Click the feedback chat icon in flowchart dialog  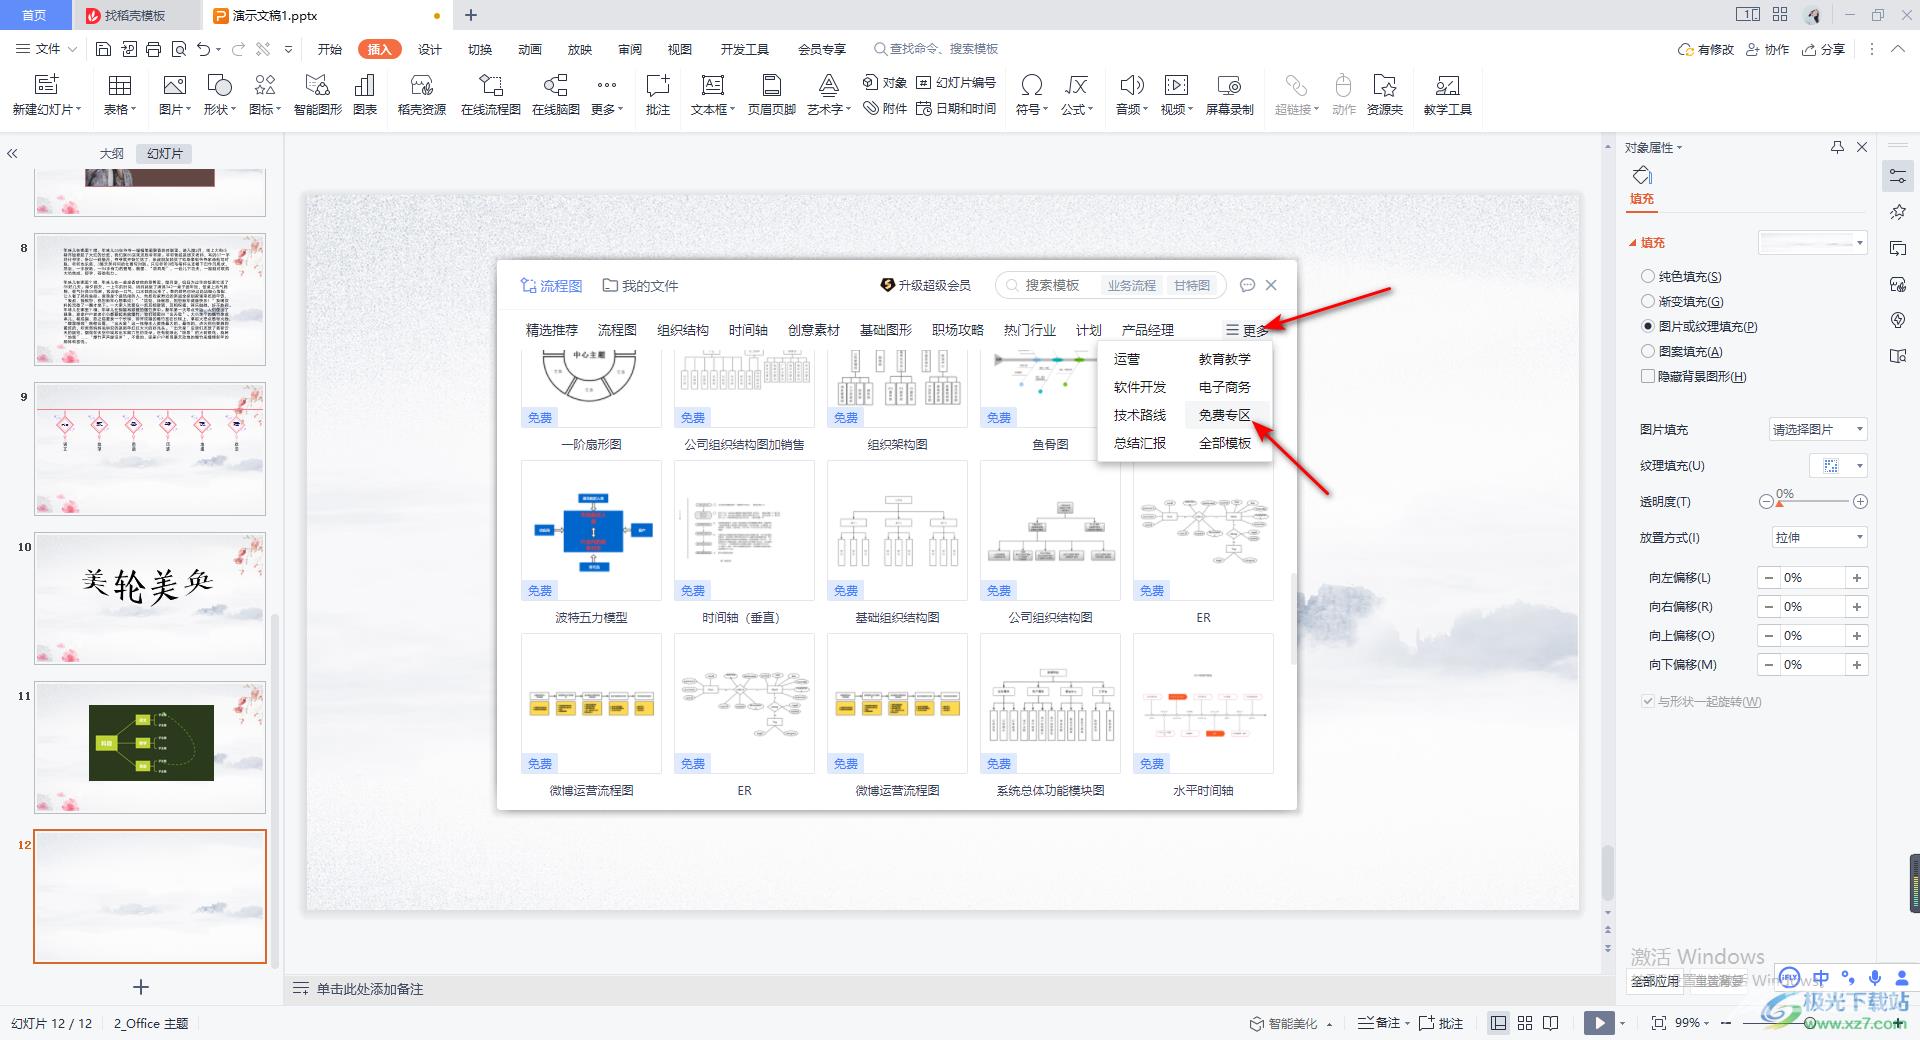pos(1247,285)
